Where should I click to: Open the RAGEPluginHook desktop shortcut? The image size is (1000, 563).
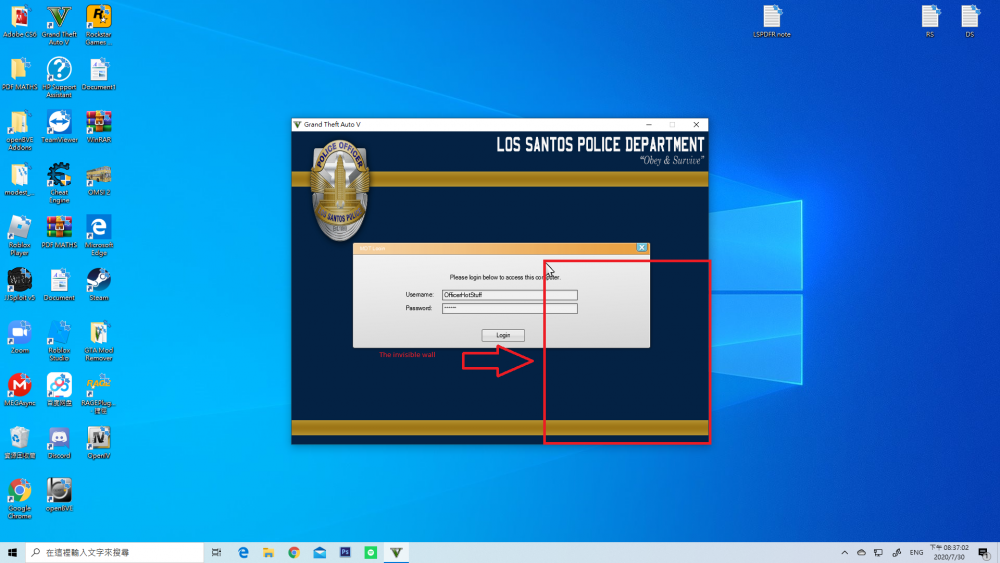click(99, 394)
